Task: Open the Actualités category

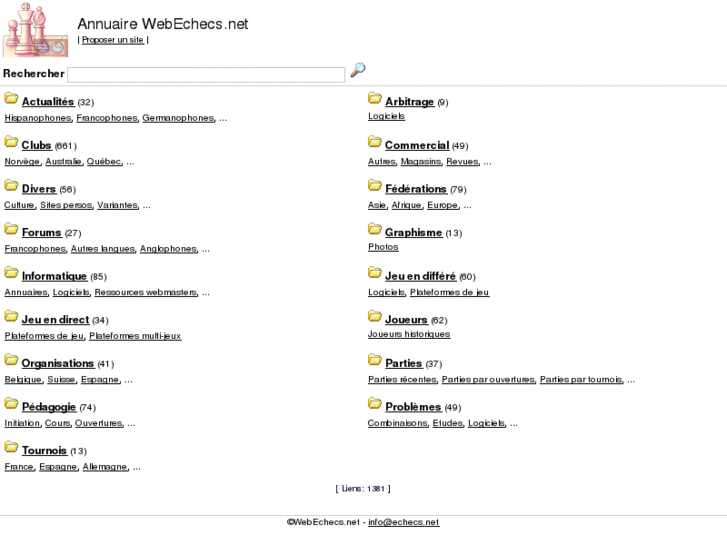Action: (48, 102)
